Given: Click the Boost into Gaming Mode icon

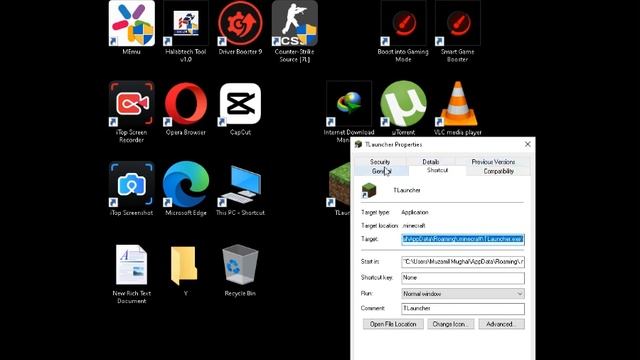Looking at the screenshot, I should click(403, 23).
